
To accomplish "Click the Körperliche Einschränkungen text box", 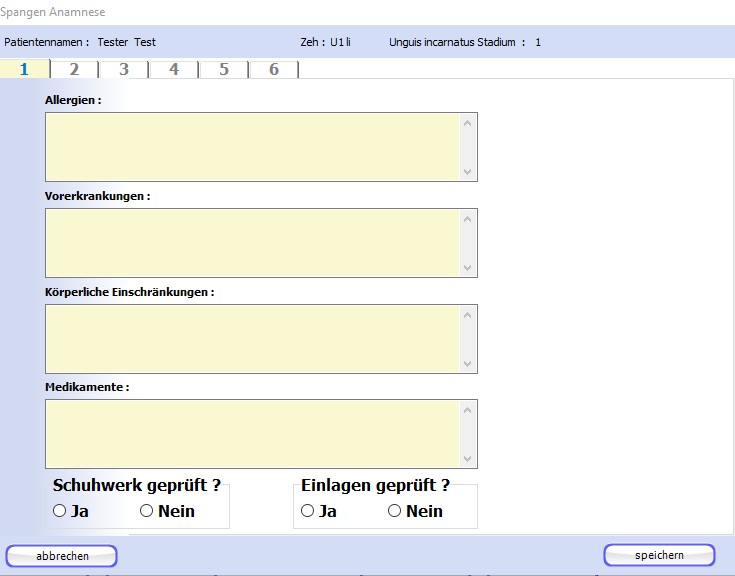I will pos(252,339).
